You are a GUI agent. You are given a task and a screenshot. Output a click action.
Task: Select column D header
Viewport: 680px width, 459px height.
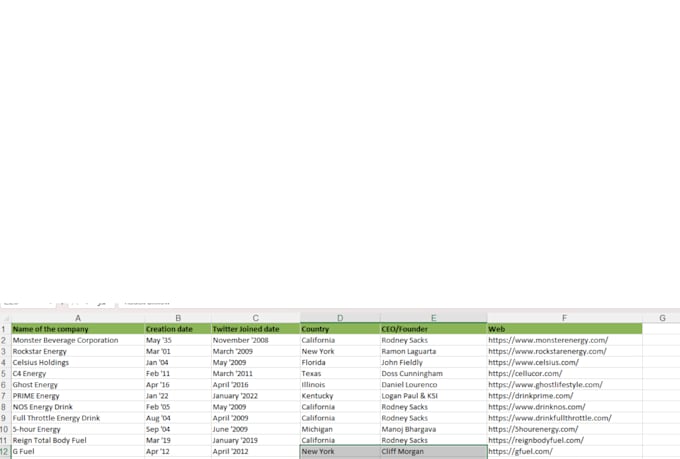[x=340, y=318]
